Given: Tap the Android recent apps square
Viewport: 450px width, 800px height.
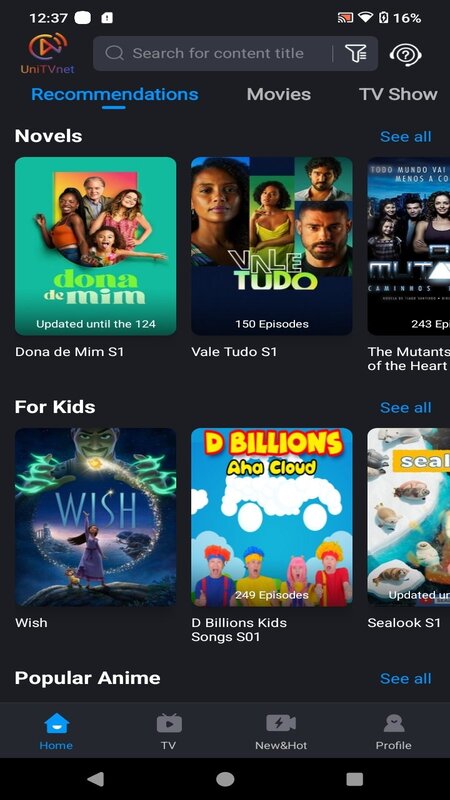Looking at the screenshot, I should point(355,779).
